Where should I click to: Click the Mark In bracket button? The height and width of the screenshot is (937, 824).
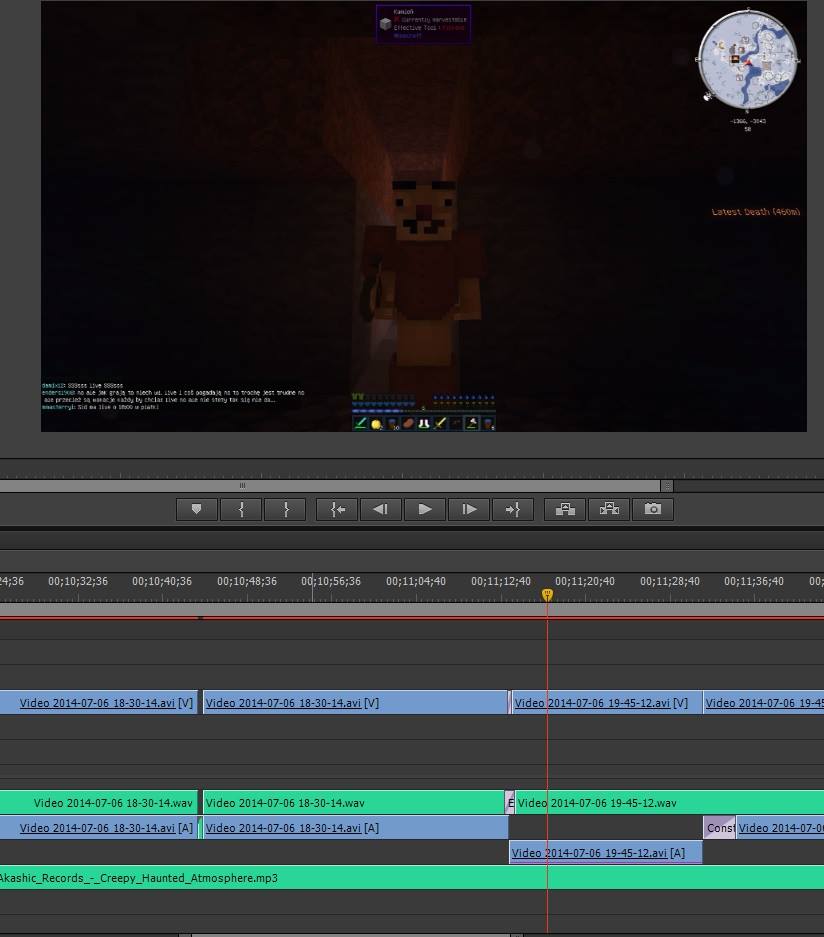pos(241,509)
